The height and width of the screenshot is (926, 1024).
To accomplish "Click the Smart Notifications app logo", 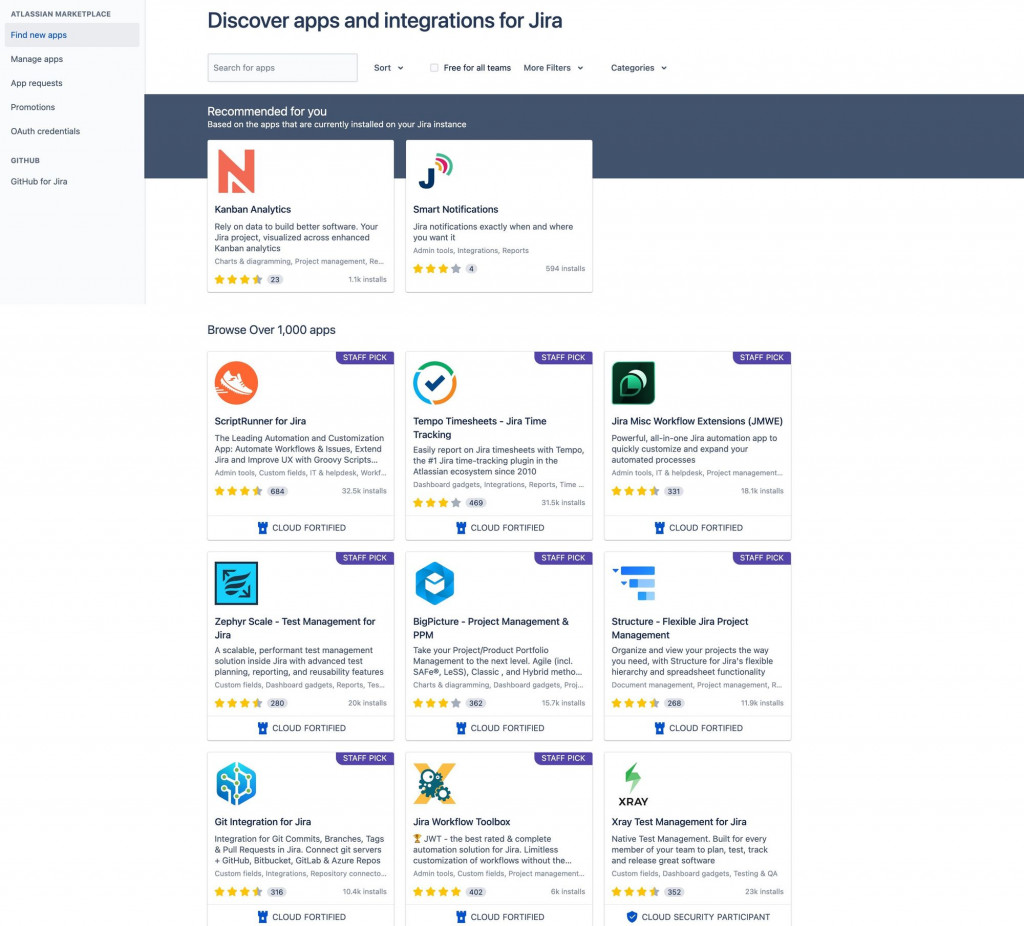I will click(x=435, y=171).
